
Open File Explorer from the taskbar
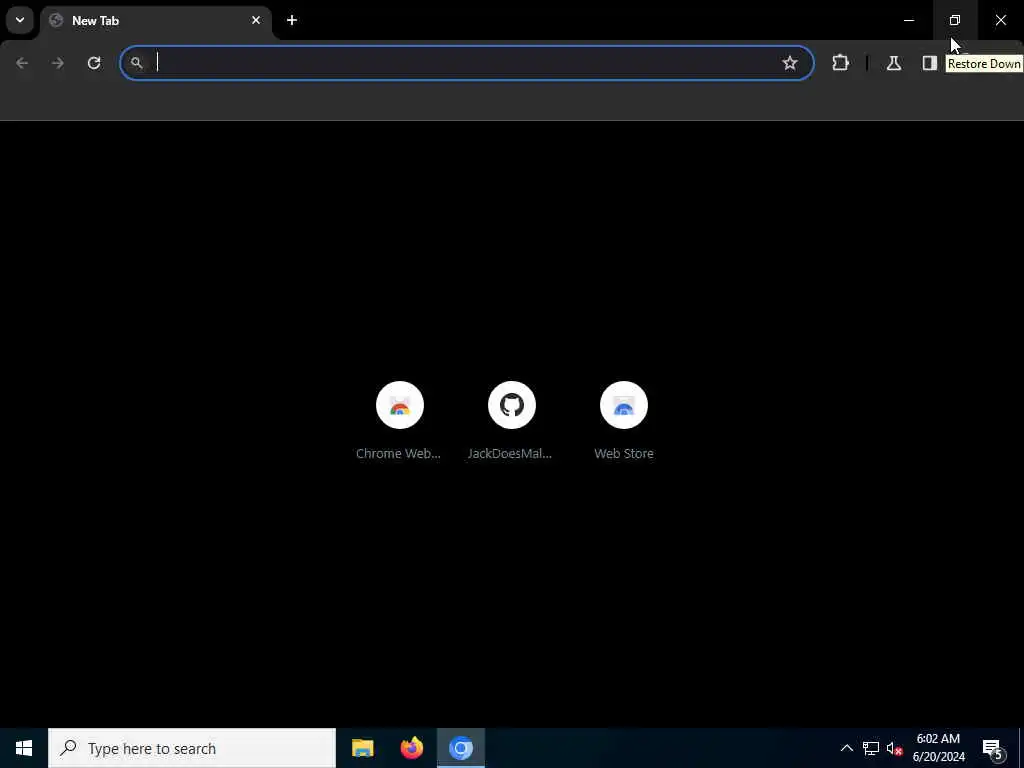[x=362, y=748]
